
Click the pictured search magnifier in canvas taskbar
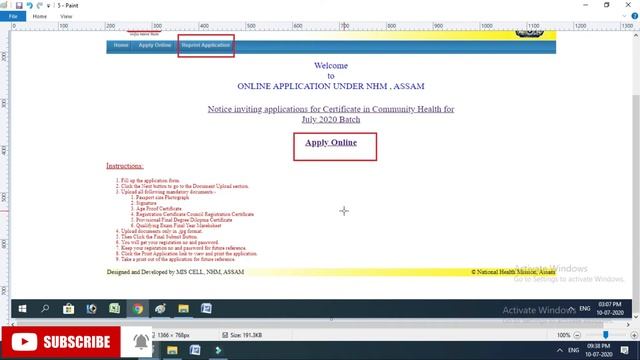click(x=45, y=309)
